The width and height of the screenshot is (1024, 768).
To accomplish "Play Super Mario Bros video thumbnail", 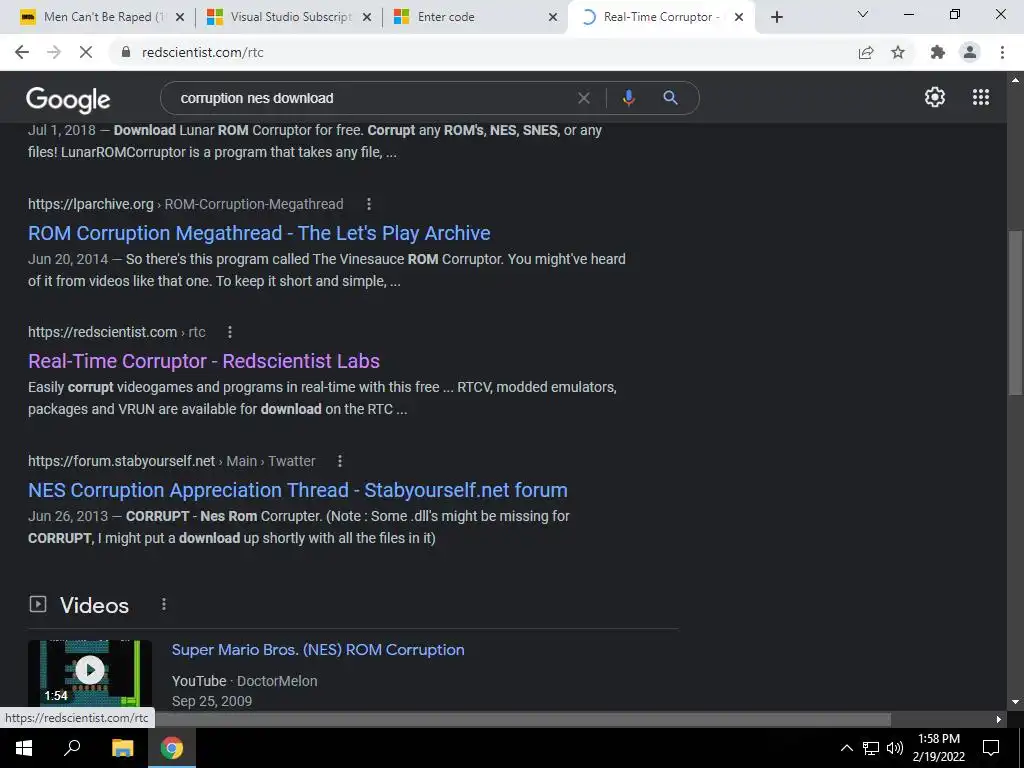I will tap(90, 673).
